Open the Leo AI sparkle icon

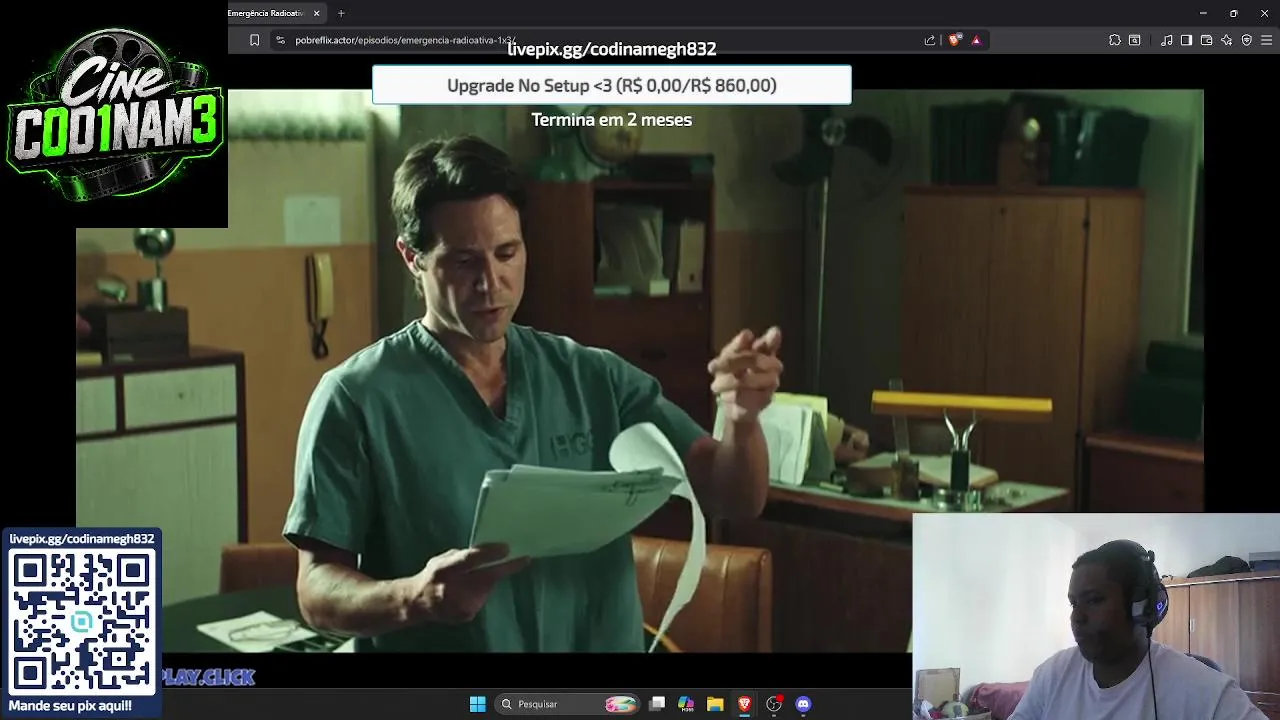pos(1226,40)
